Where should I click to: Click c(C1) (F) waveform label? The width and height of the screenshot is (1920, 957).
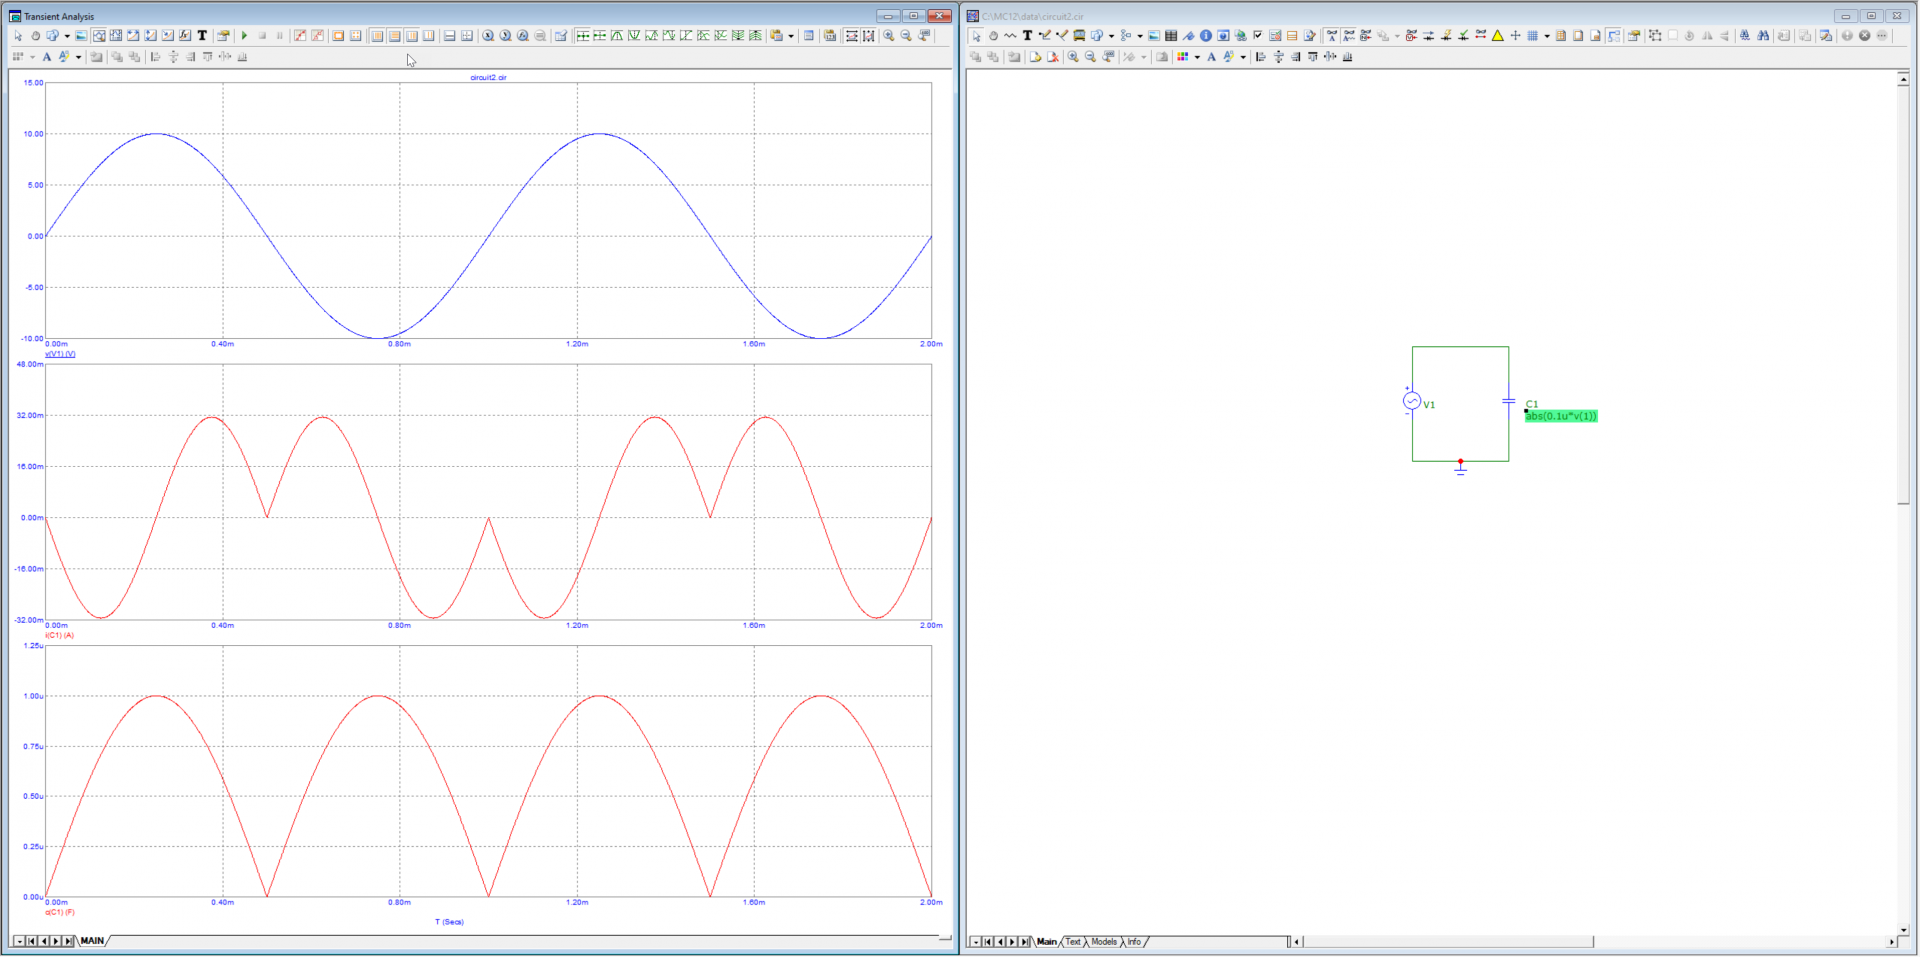tap(60, 912)
